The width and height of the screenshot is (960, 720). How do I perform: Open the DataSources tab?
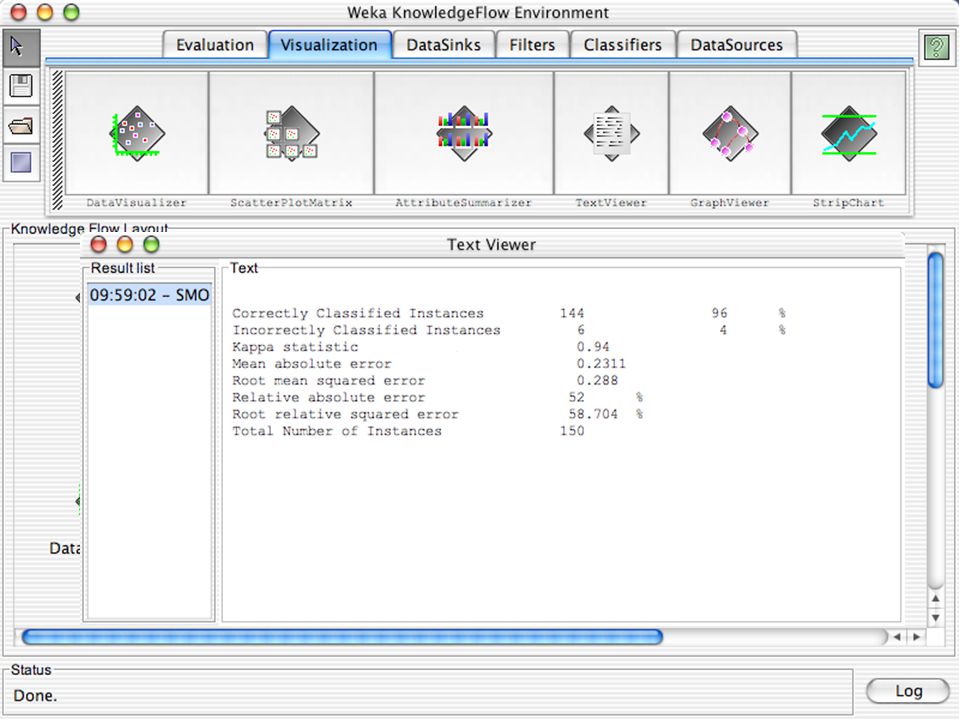[x=737, y=45]
